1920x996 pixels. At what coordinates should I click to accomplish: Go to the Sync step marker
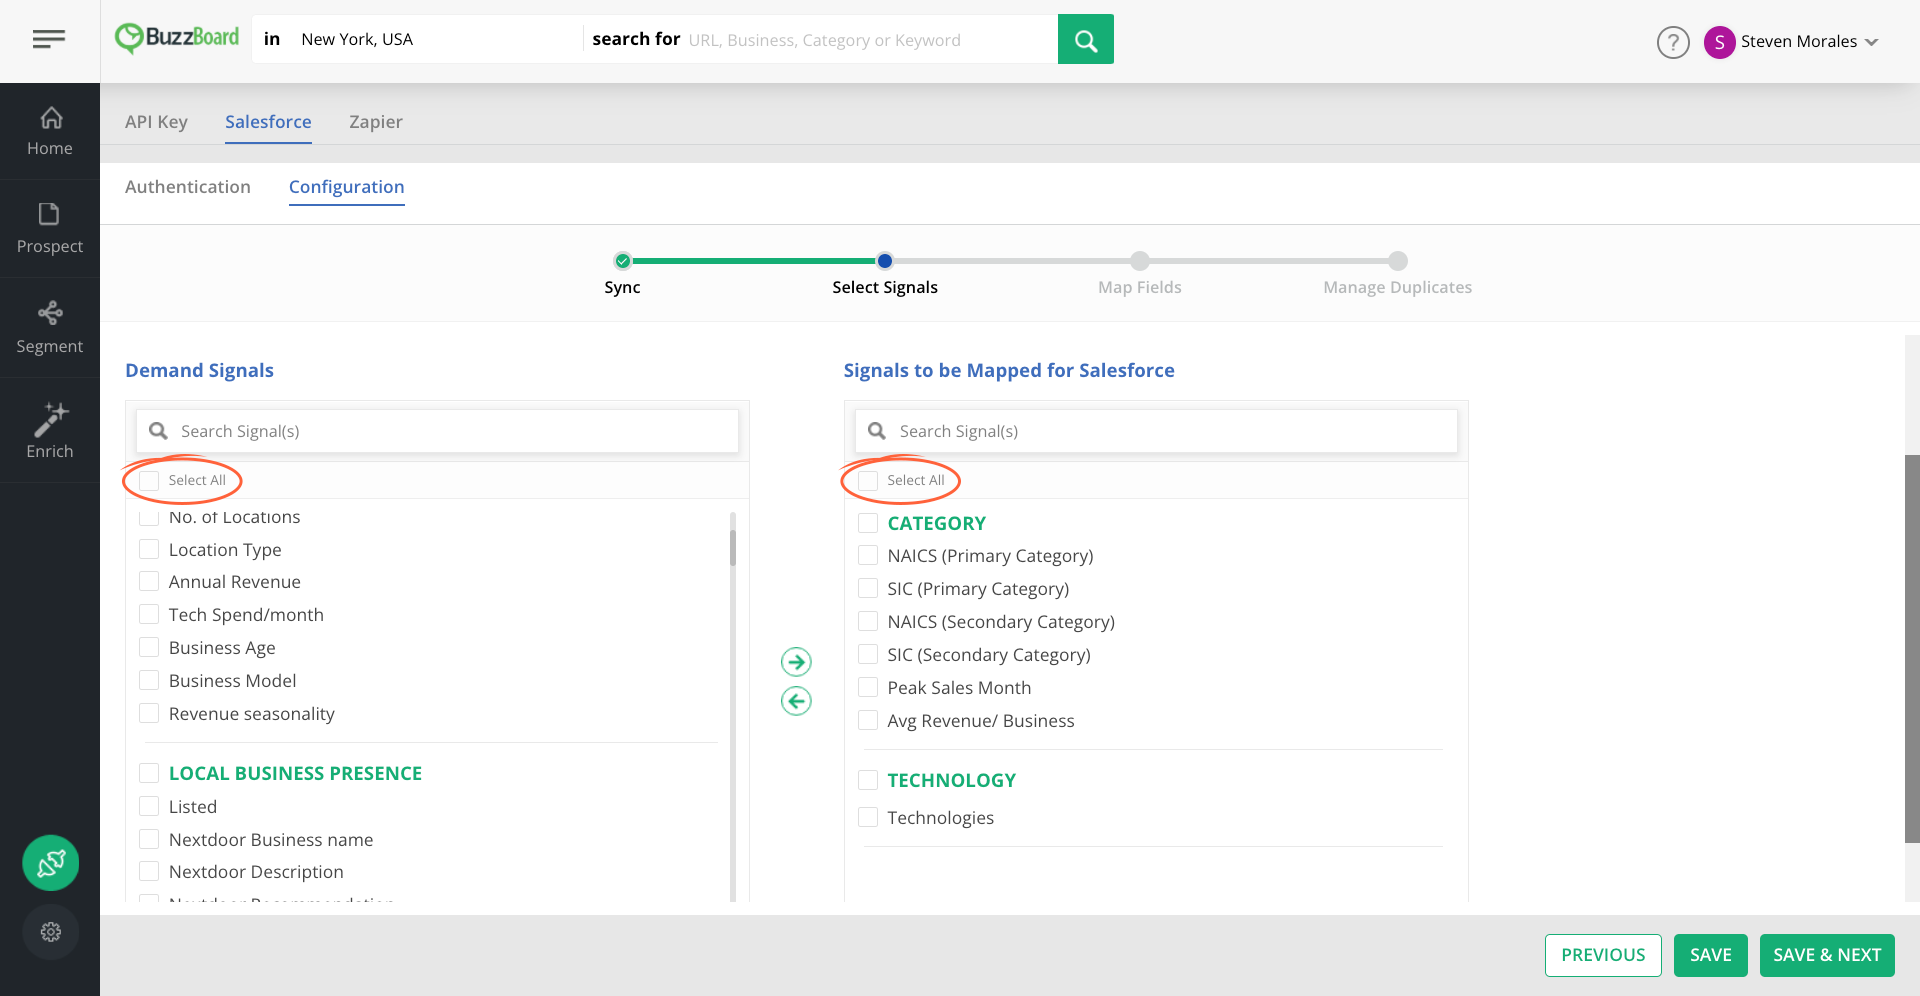tap(623, 261)
